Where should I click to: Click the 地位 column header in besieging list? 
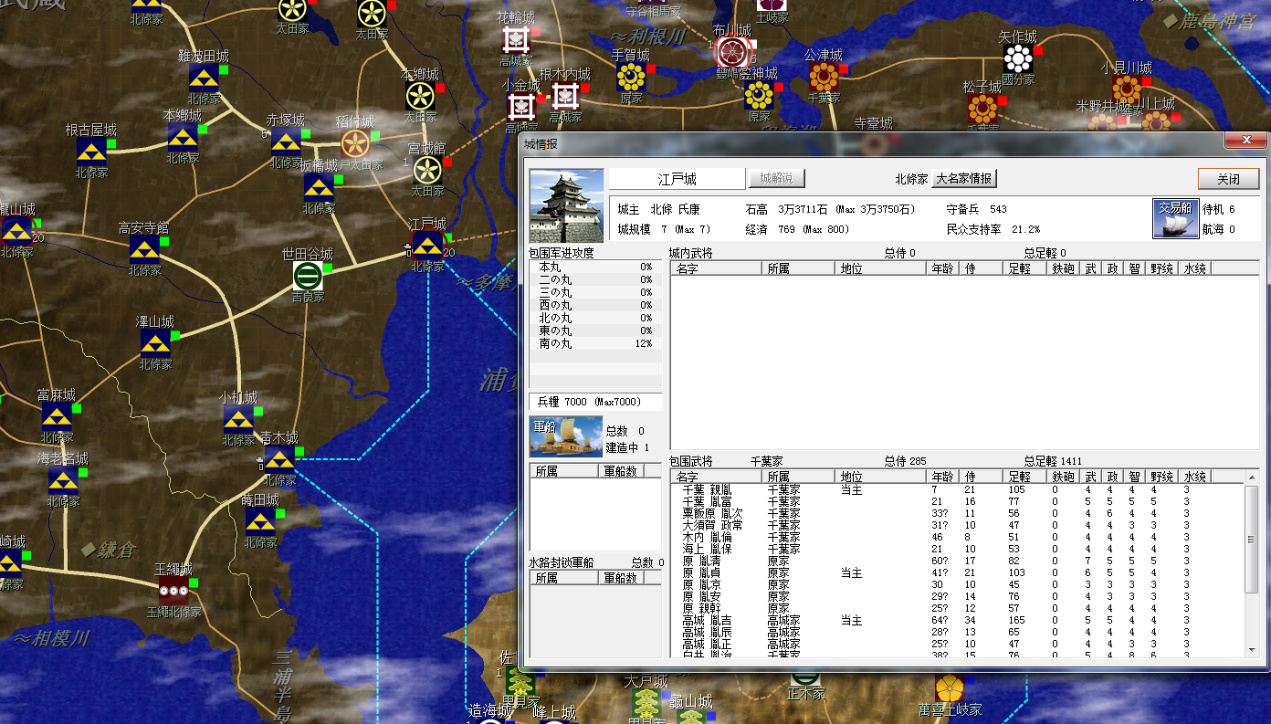point(881,477)
